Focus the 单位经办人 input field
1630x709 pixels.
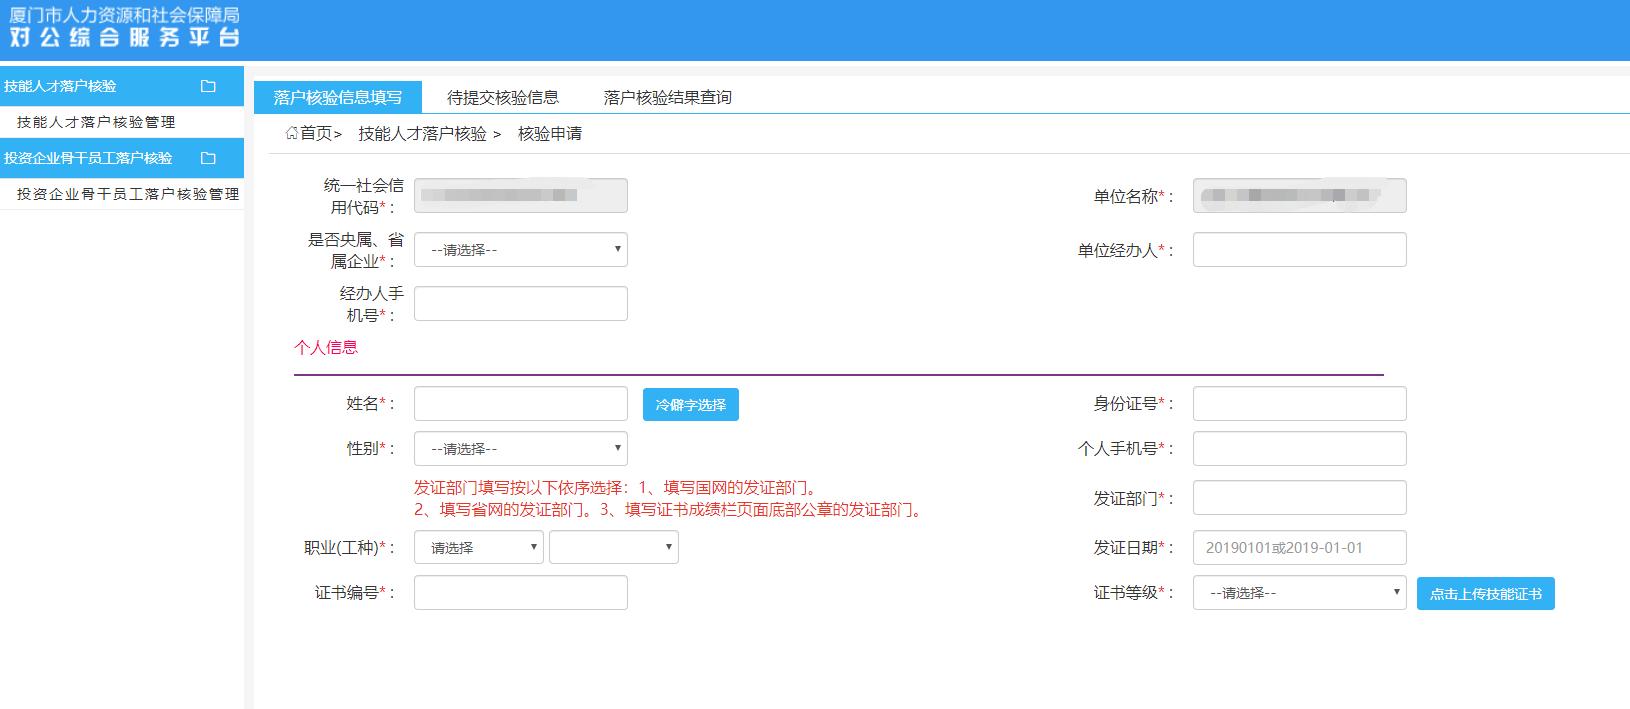(1300, 249)
